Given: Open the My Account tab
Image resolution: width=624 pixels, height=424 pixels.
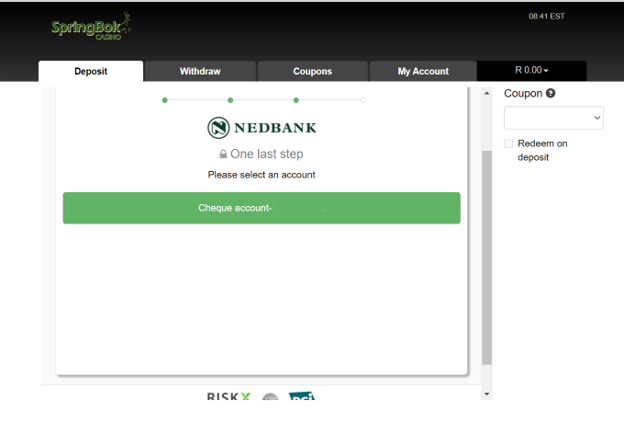Looking at the screenshot, I should 423,71.
